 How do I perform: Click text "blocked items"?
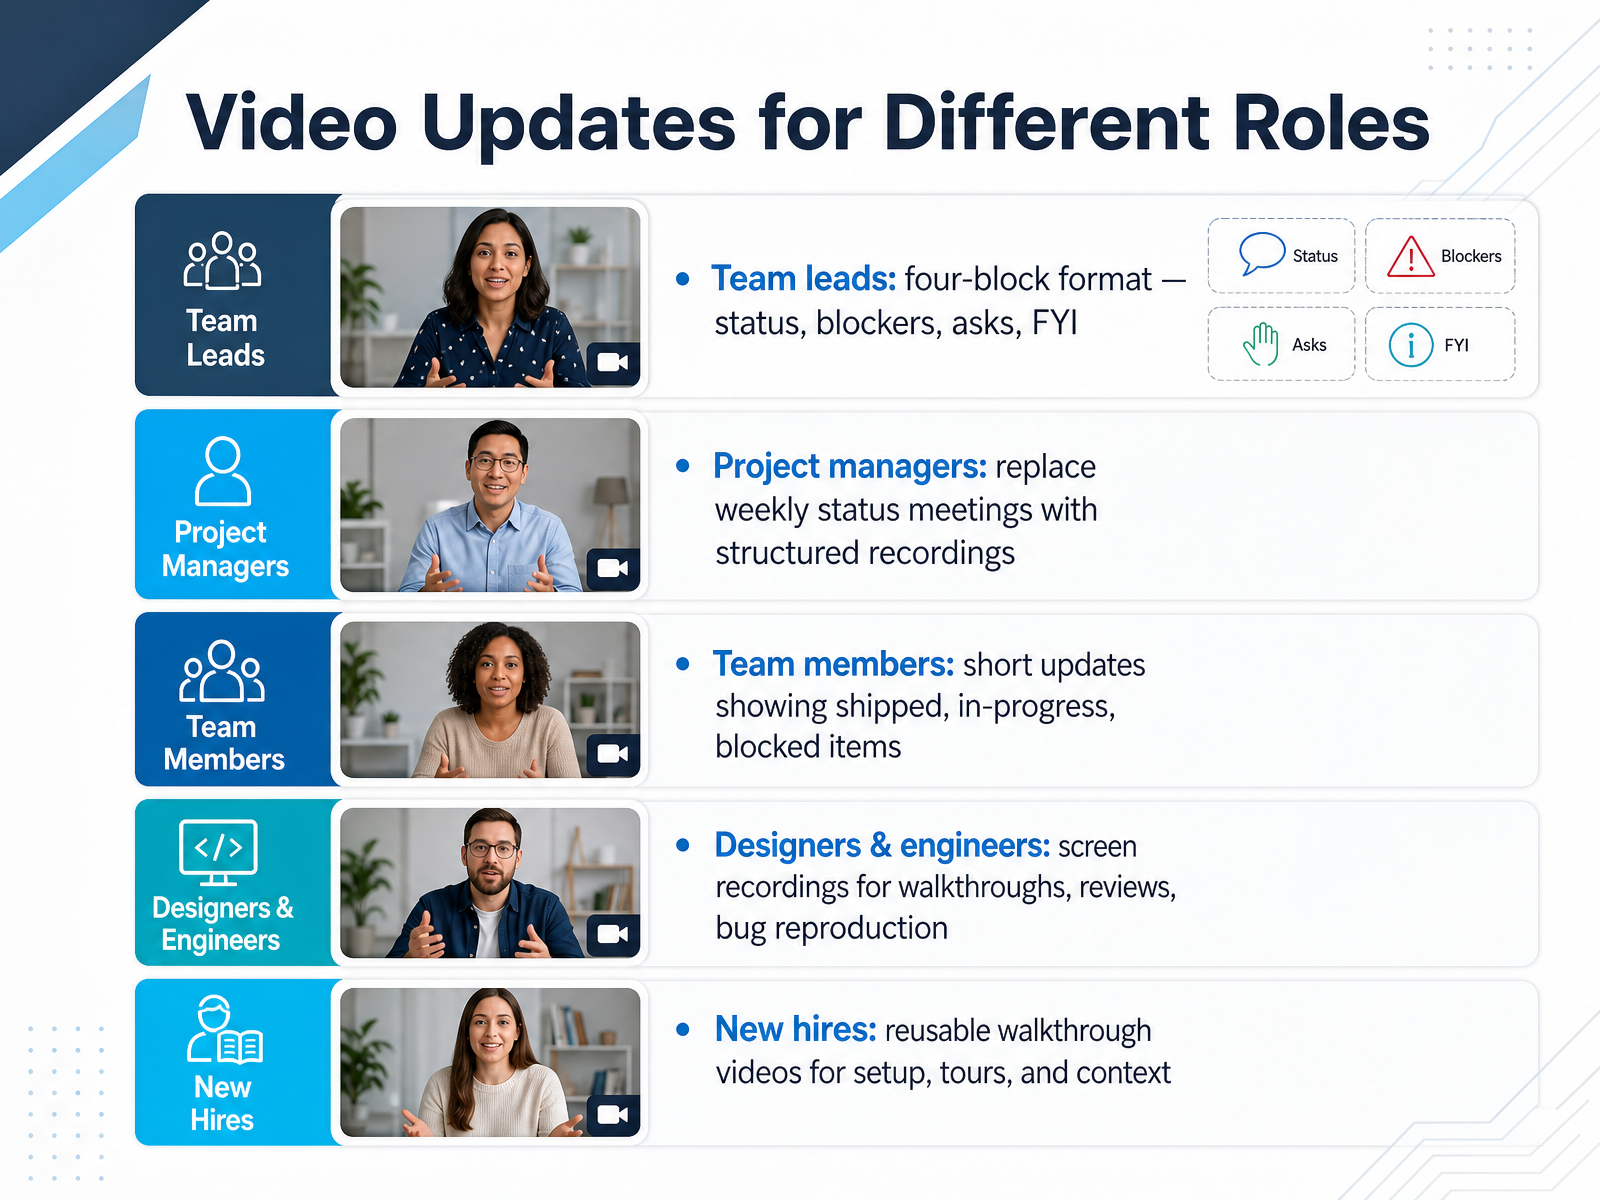[808, 747]
